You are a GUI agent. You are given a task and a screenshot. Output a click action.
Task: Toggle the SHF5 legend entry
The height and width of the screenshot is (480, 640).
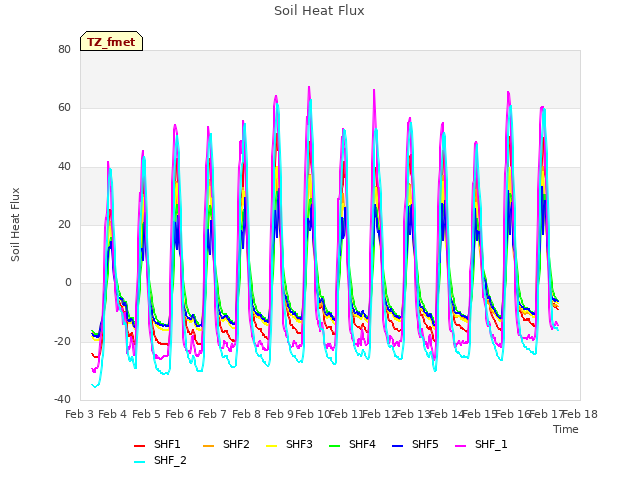coord(415,444)
